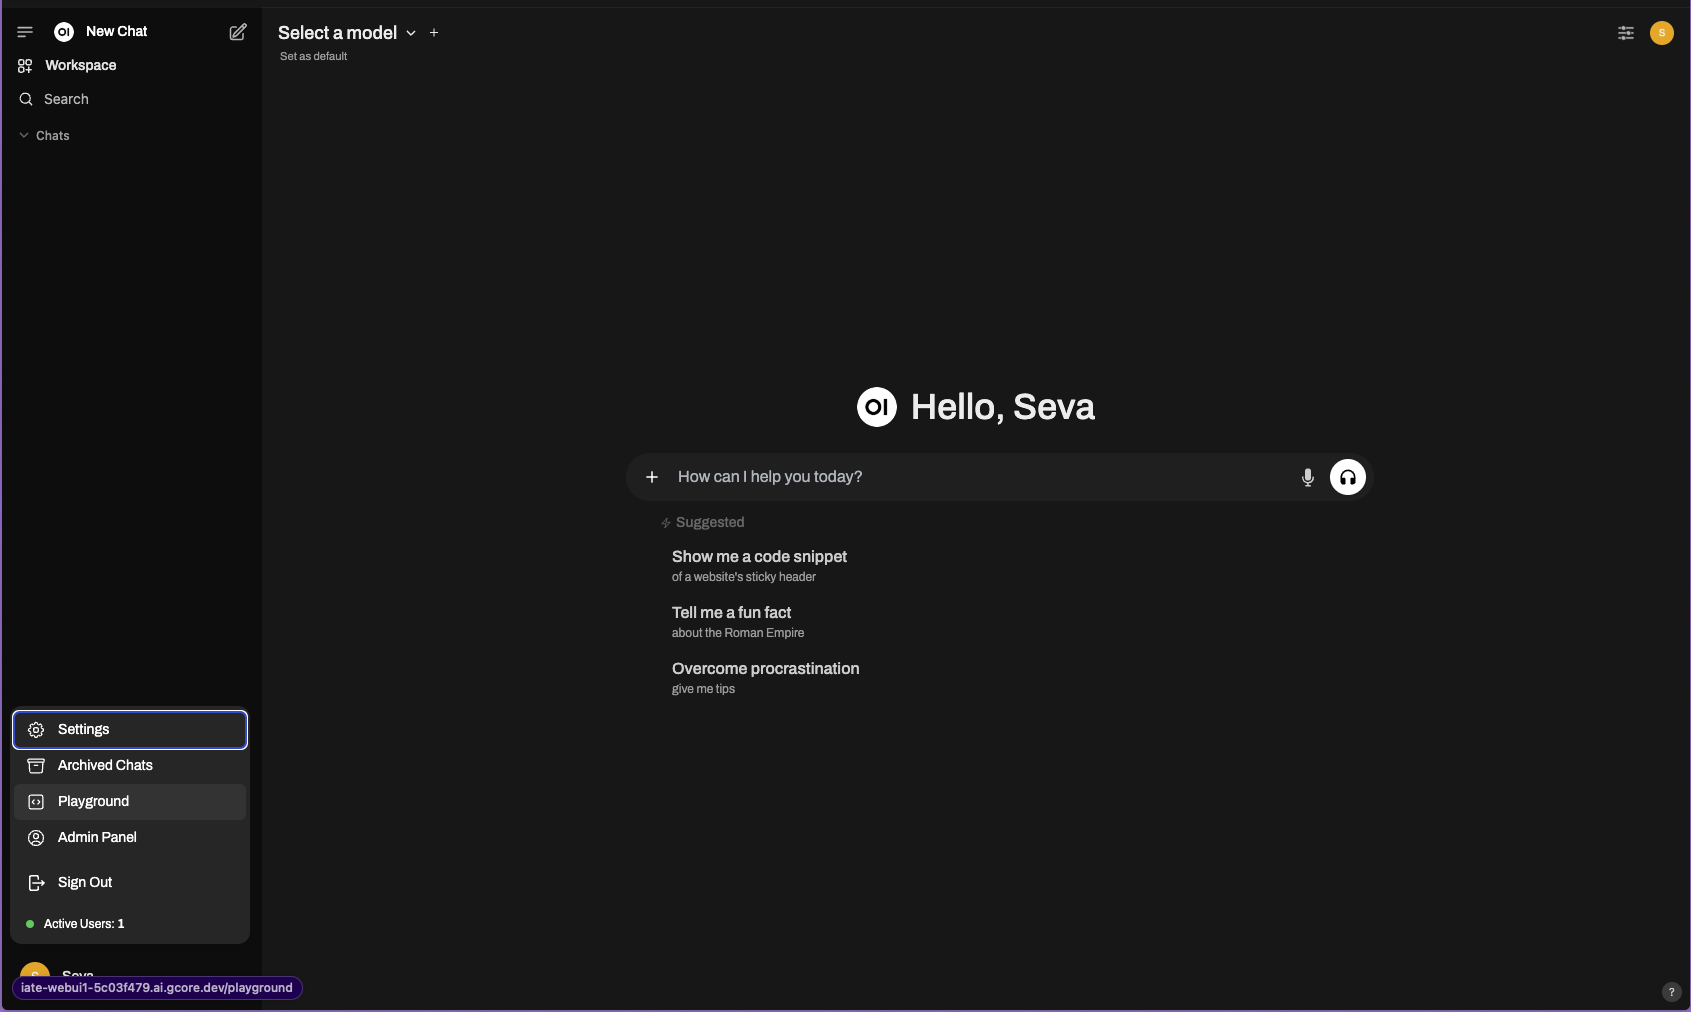Viewport: 1691px width, 1012px height.
Task: Click the New Chat label in the sidebar
Action: tap(116, 32)
